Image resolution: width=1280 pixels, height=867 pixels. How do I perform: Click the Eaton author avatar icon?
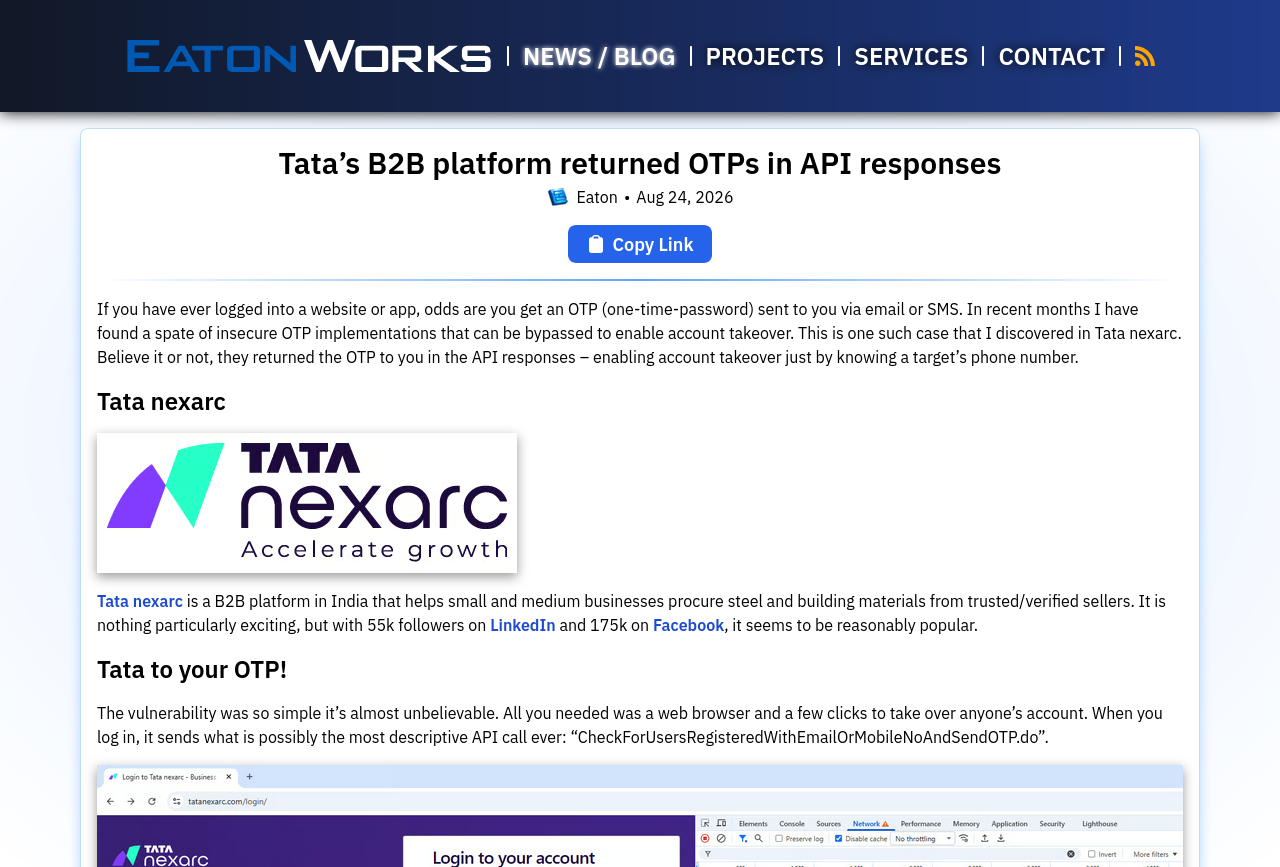tap(558, 197)
